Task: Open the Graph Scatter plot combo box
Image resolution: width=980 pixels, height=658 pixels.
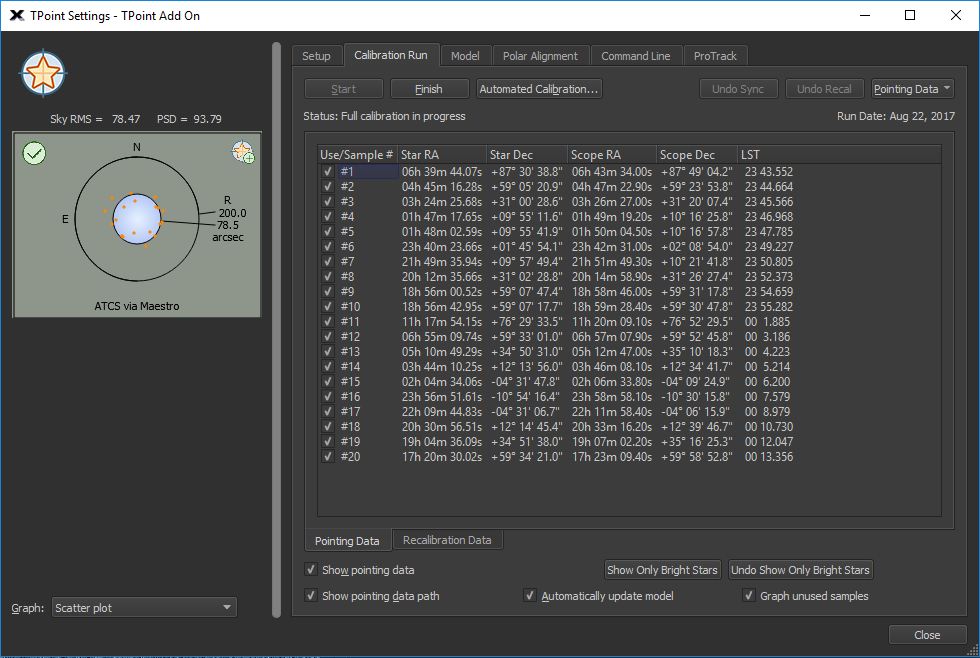Action: tap(144, 607)
